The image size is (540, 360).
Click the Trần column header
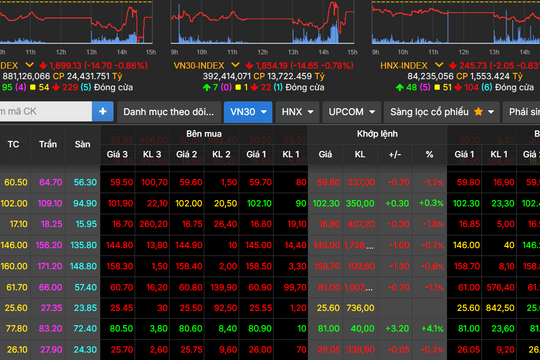click(x=48, y=144)
